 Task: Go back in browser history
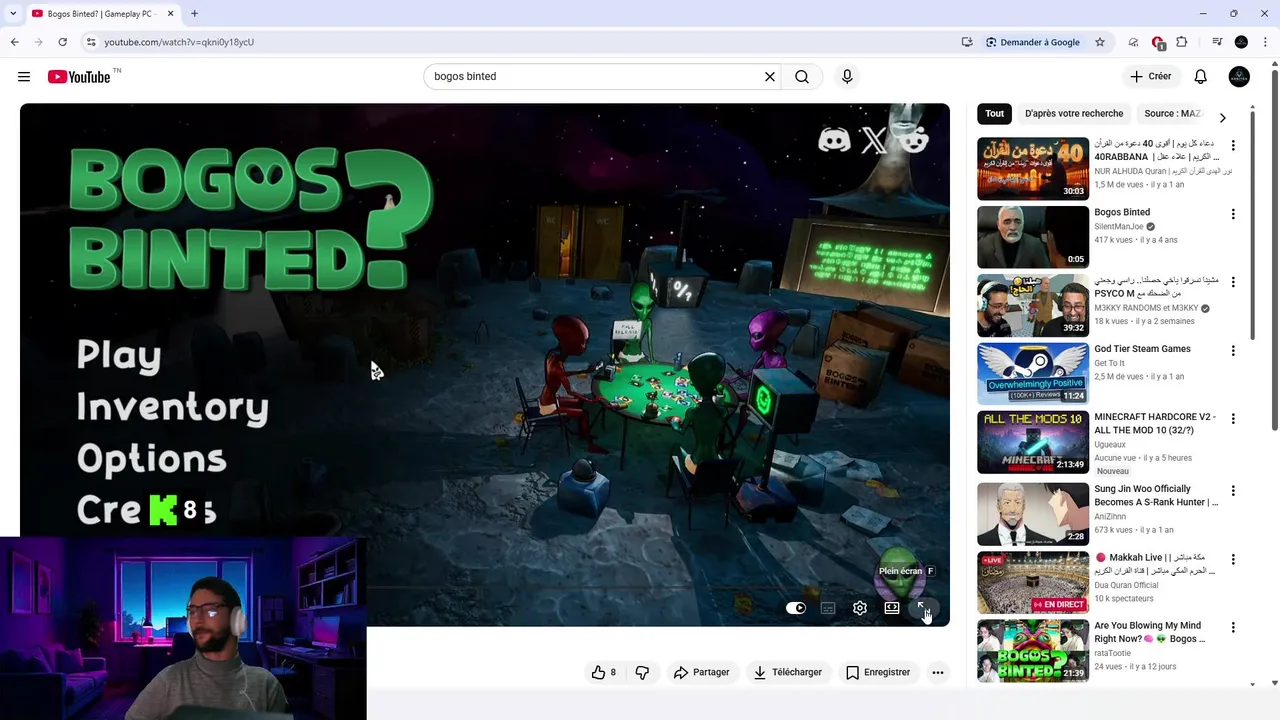coord(14,42)
